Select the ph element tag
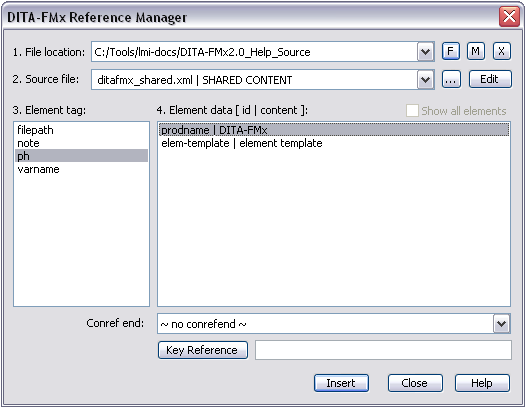This screenshot has height=408, width=526. click(x=81, y=156)
